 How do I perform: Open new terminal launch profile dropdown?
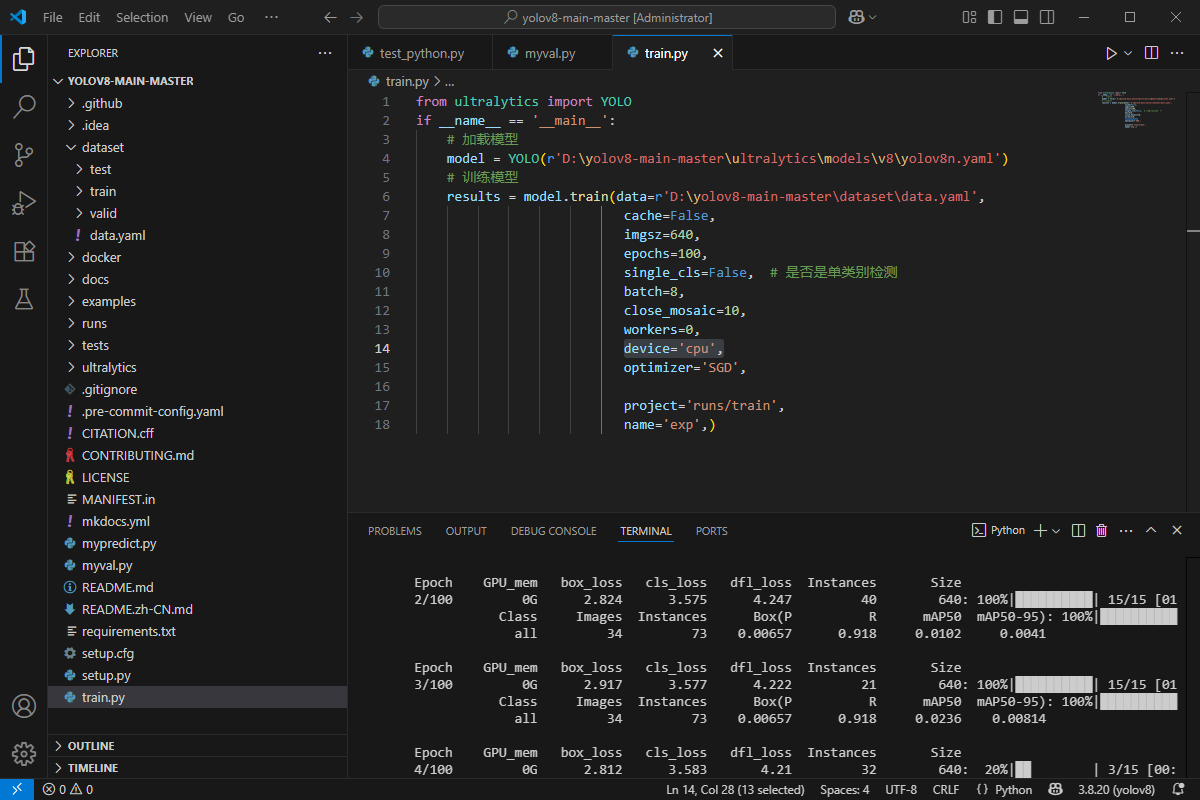point(1056,531)
